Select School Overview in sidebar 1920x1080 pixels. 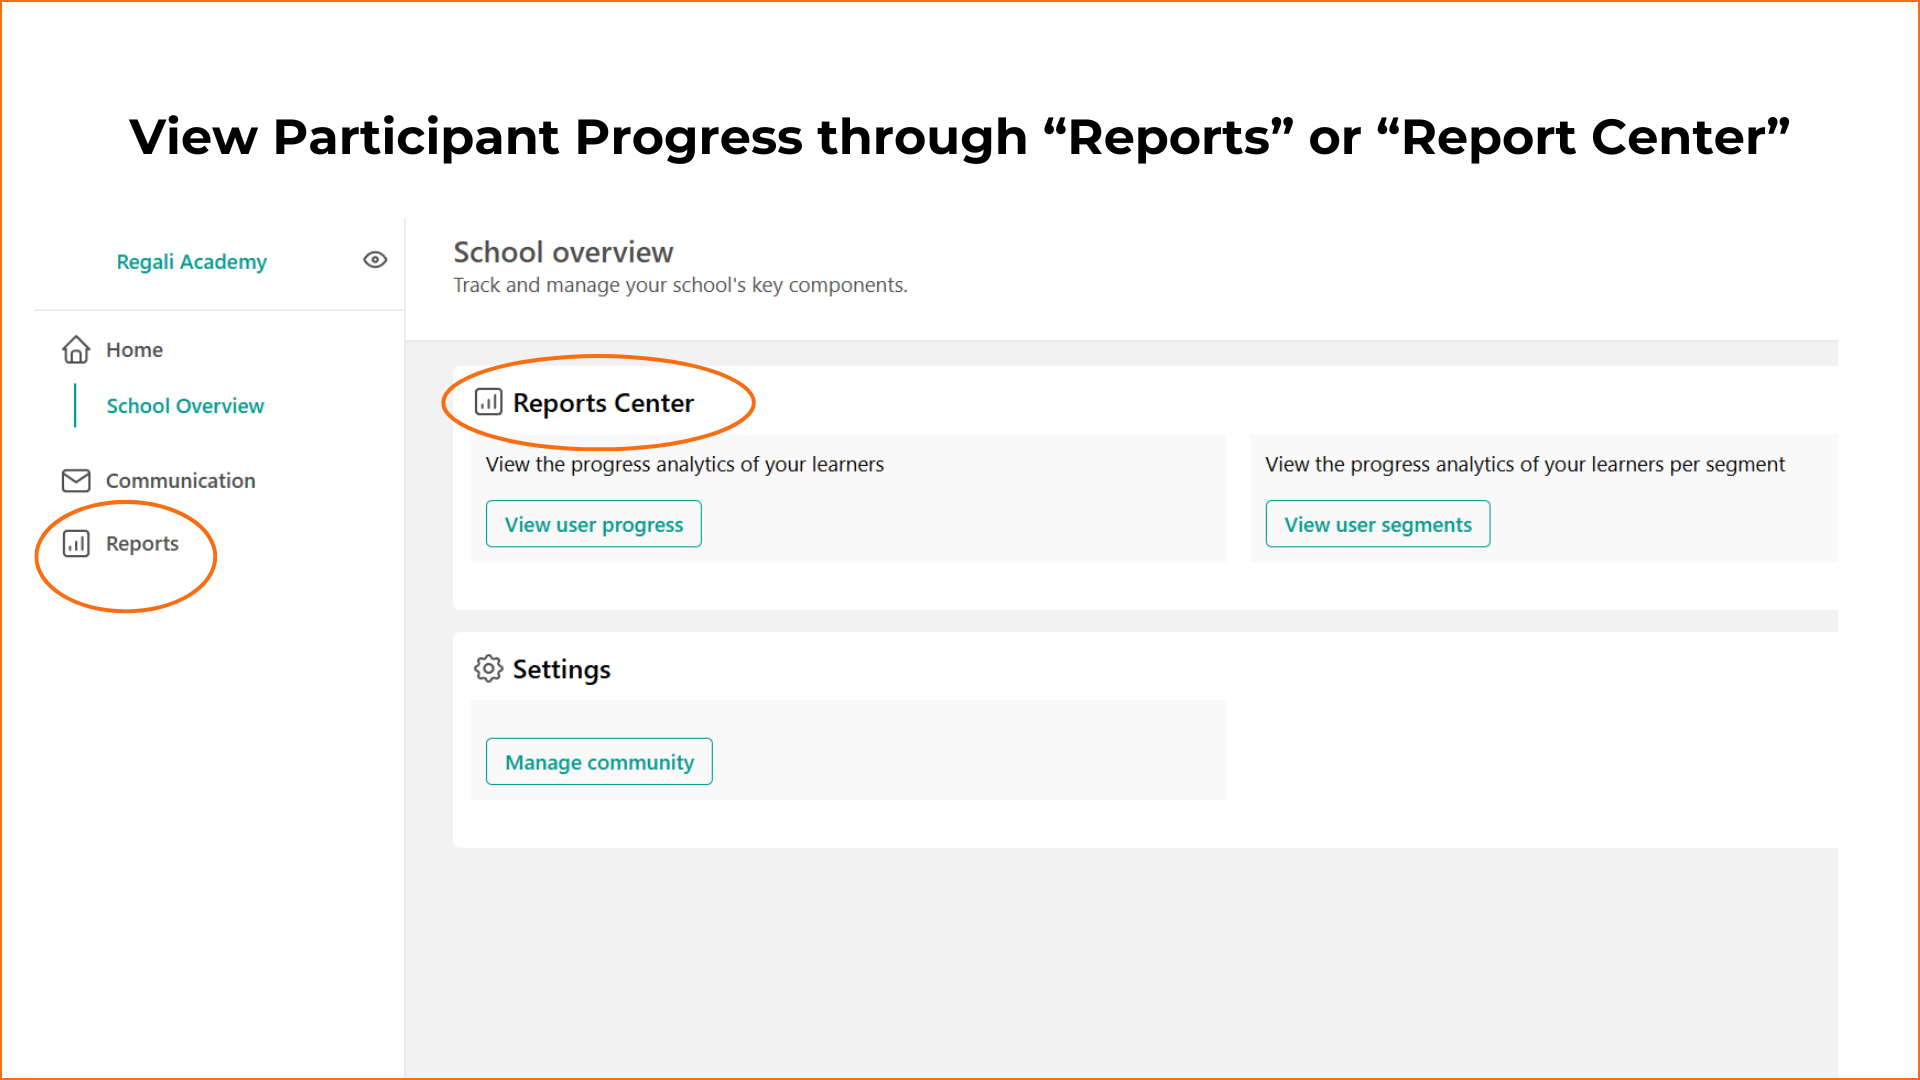(x=185, y=406)
